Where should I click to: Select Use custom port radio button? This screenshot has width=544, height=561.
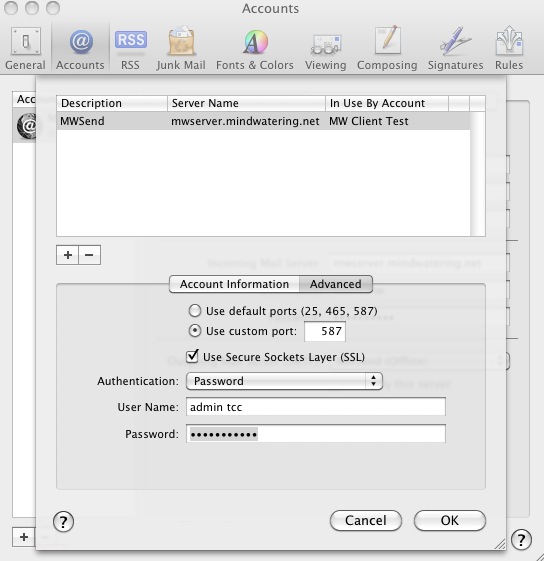[x=195, y=331]
